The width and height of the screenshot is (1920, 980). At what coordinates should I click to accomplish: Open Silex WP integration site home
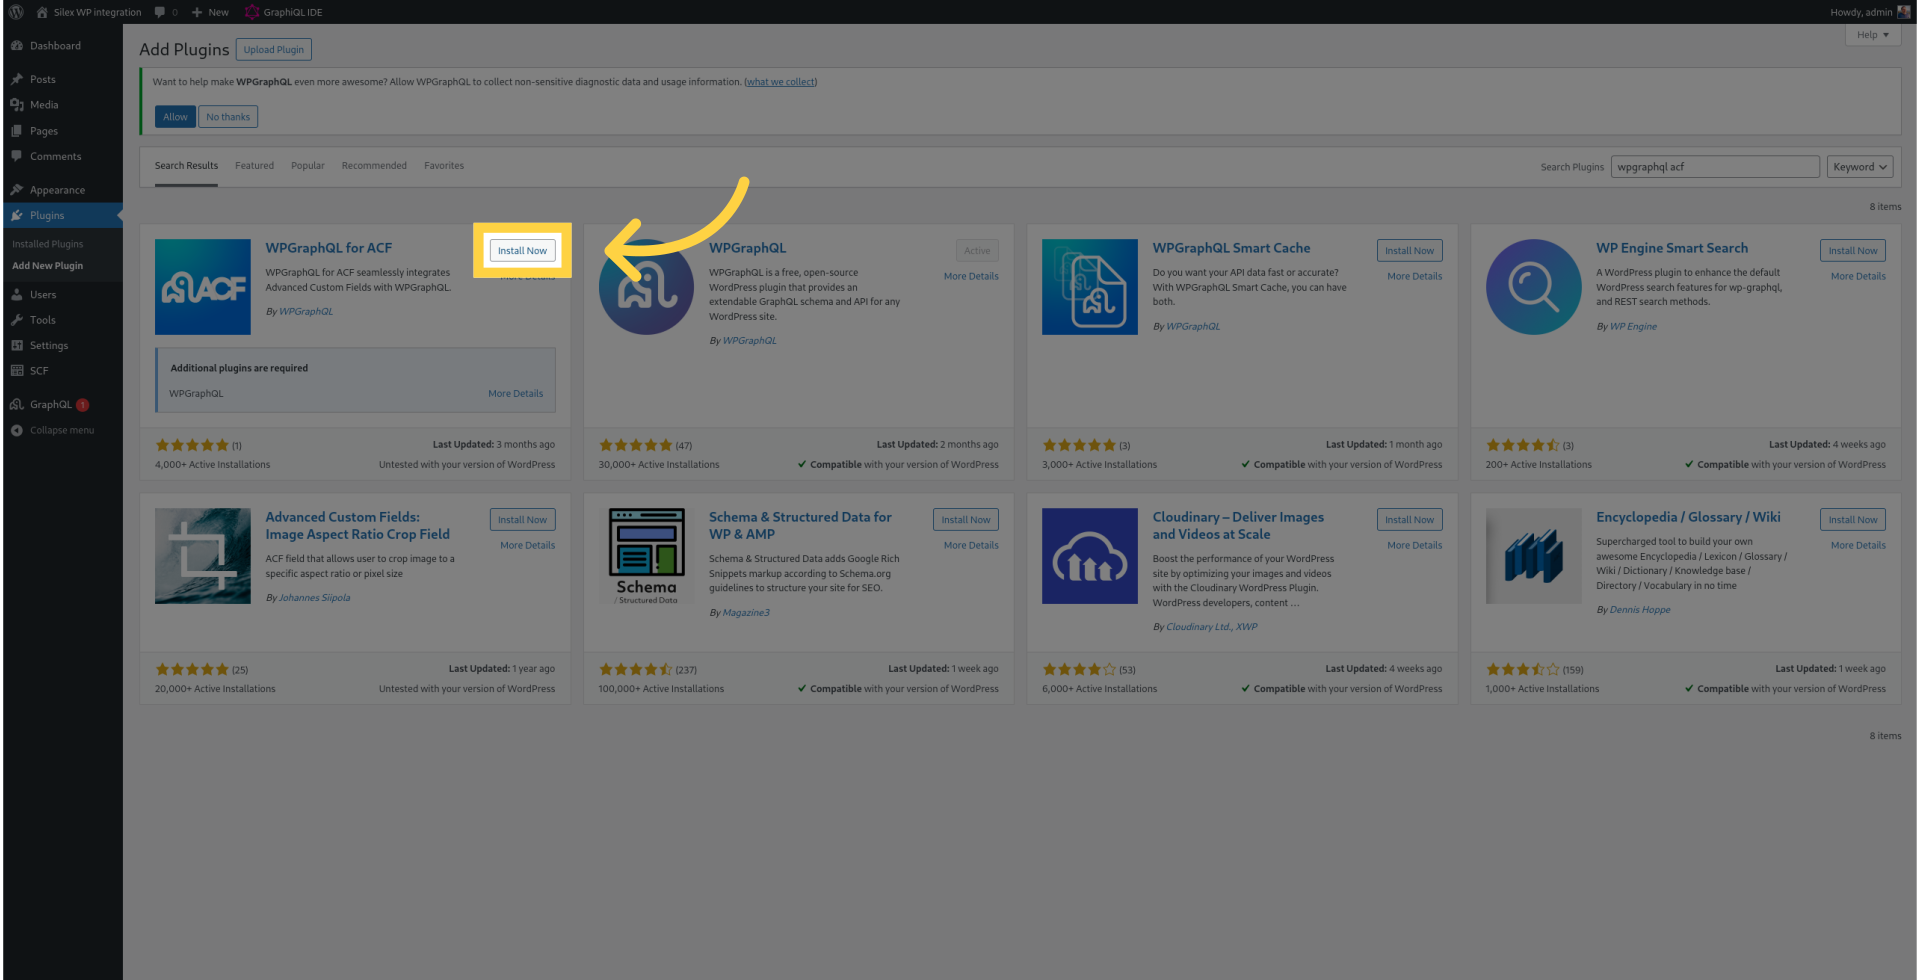coord(89,12)
